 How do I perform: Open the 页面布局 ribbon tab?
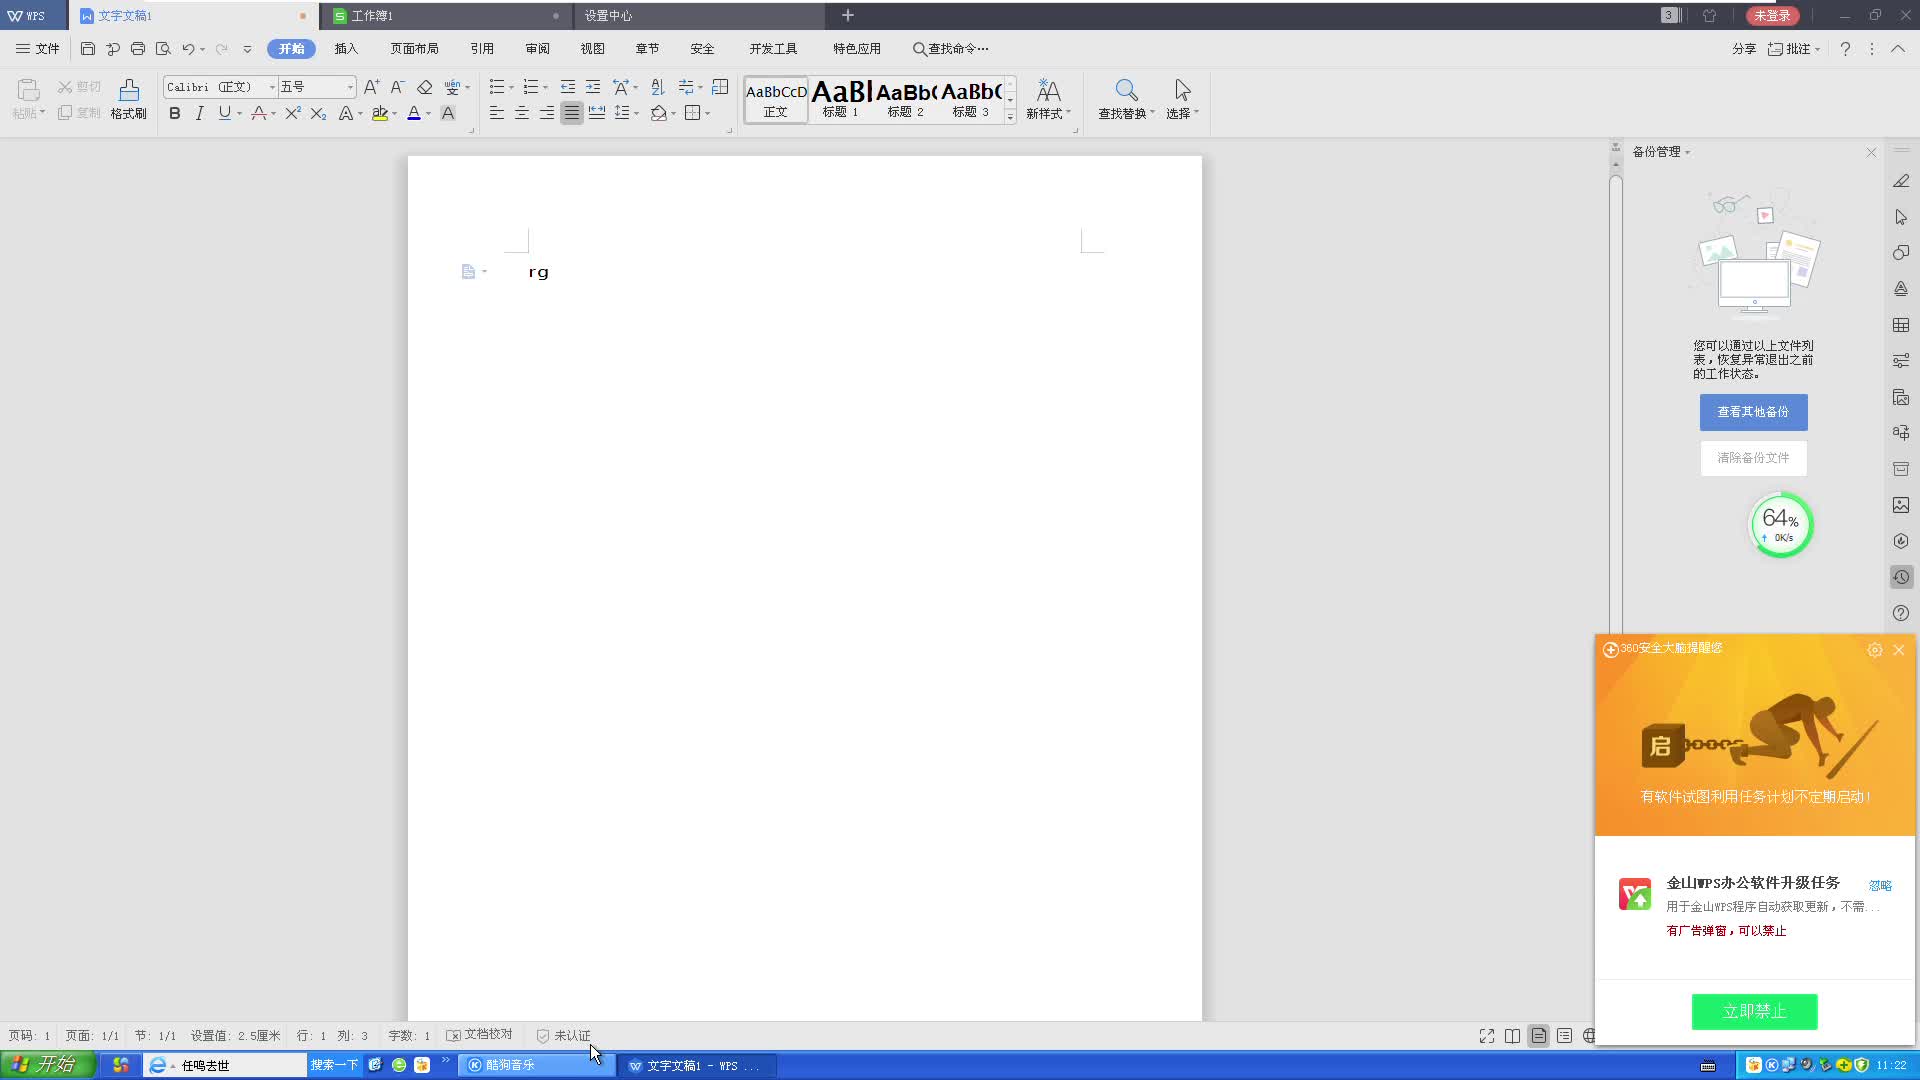click(x=414, y=48)
